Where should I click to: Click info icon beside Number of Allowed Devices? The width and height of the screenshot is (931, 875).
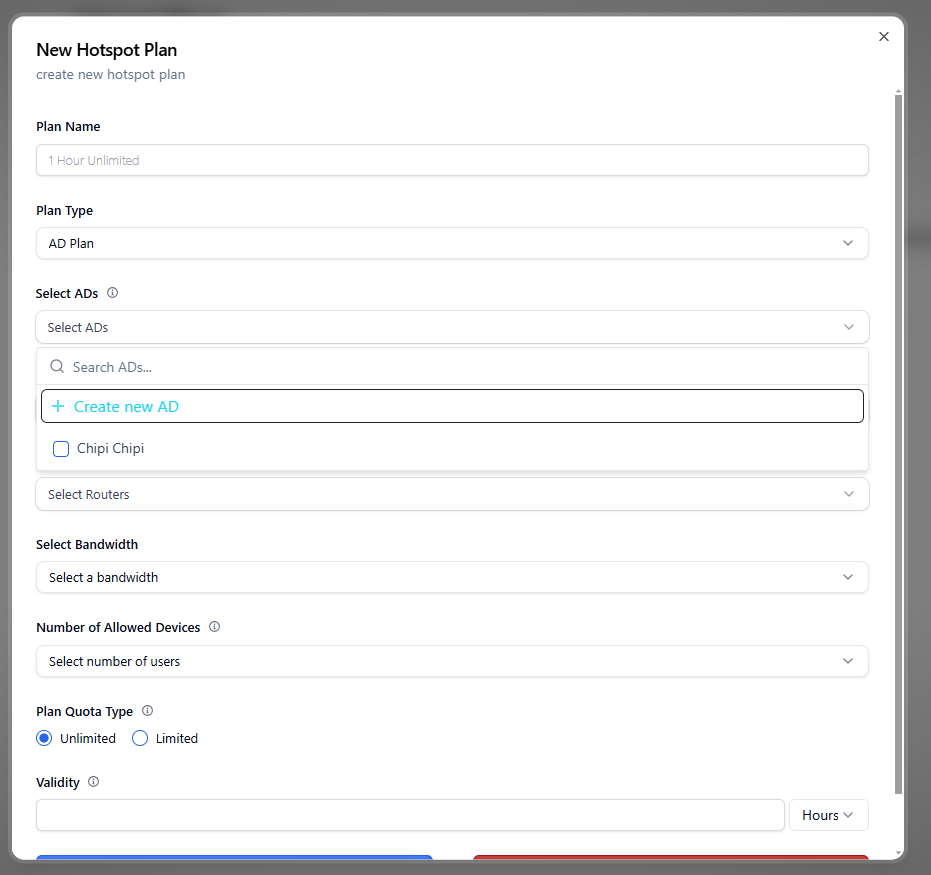click(x=214, y=627)
